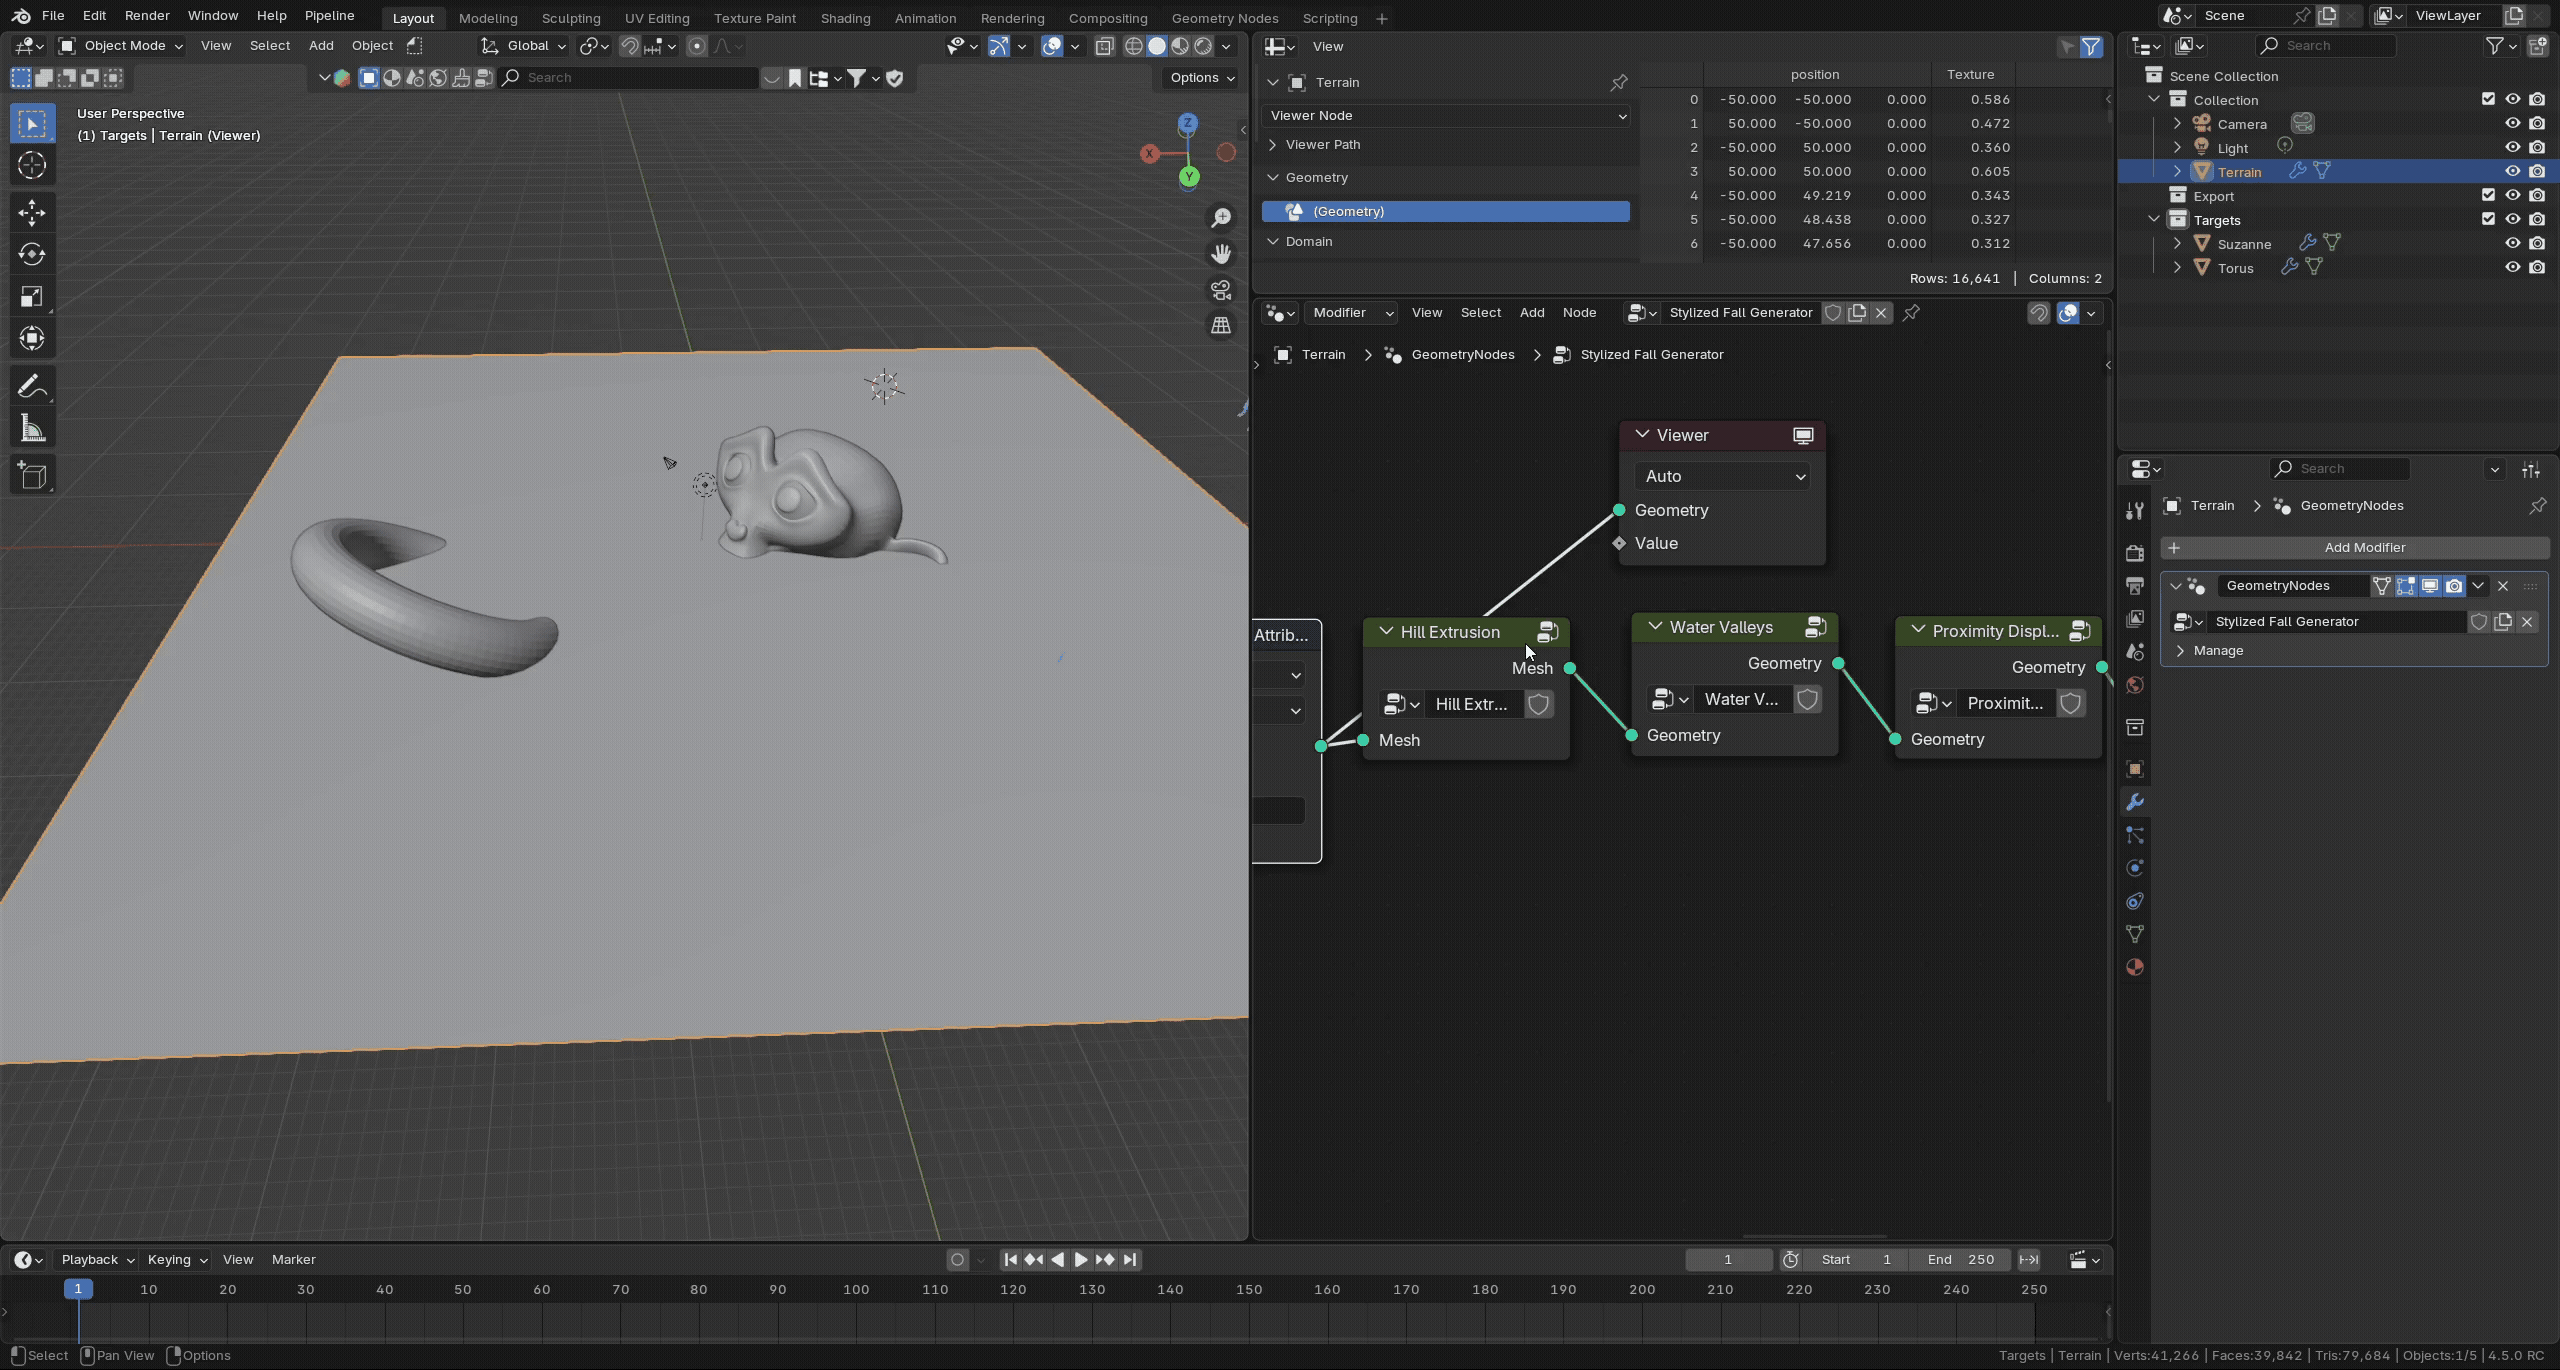Switch to the Shading workspace tab
The image size is (2560, 1370).
(x=845, y=18)
